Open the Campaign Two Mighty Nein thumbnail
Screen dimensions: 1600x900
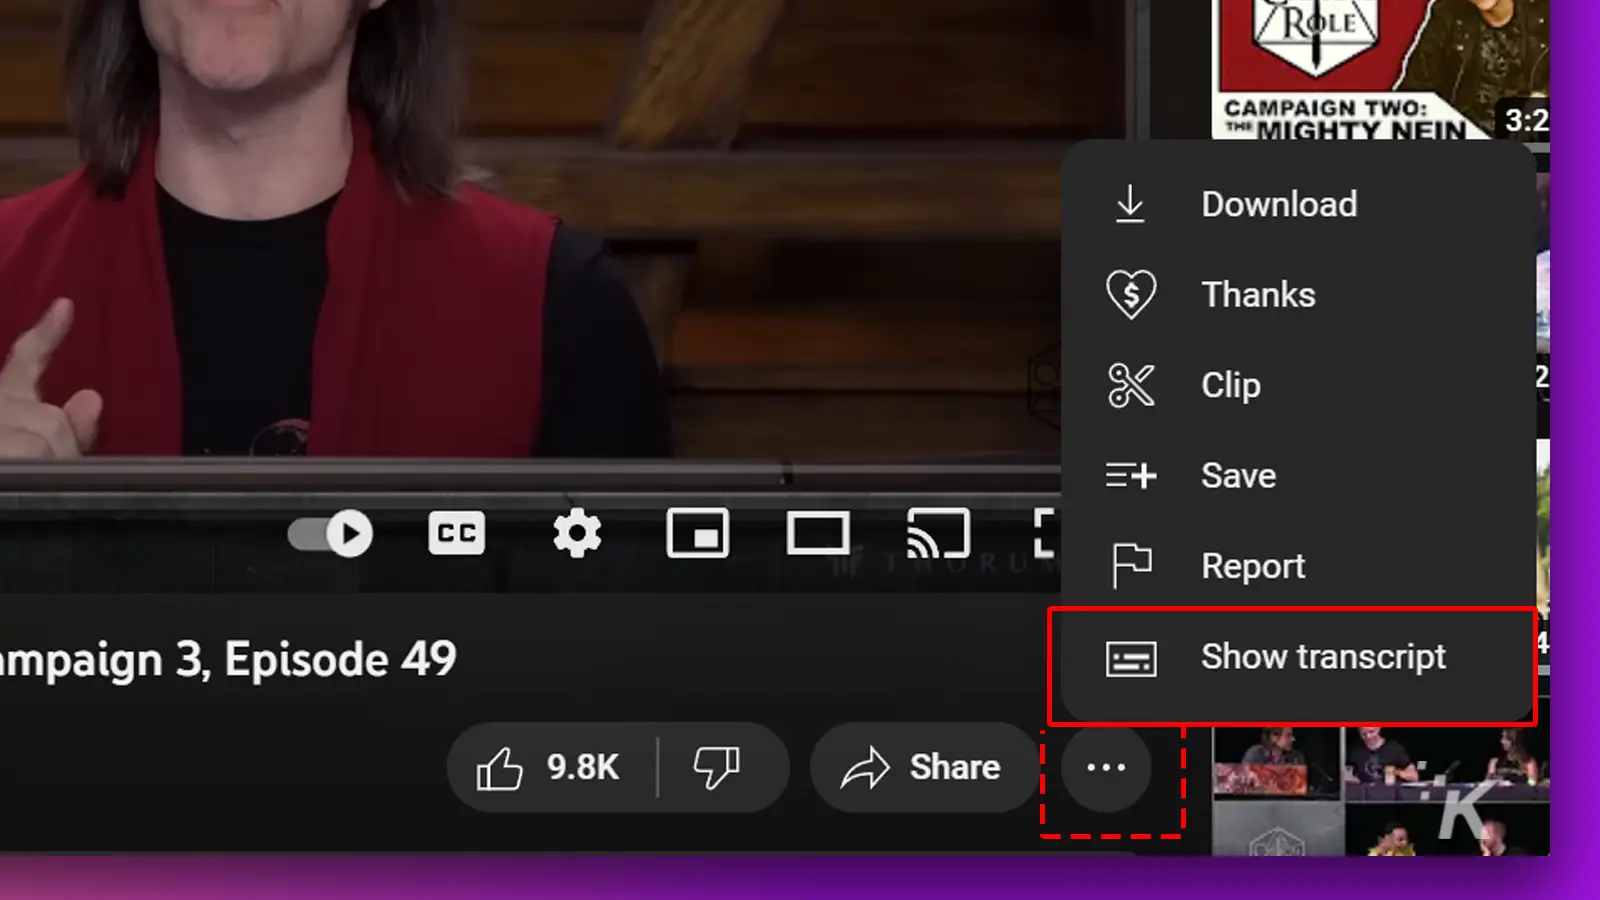coord(1380,70)
